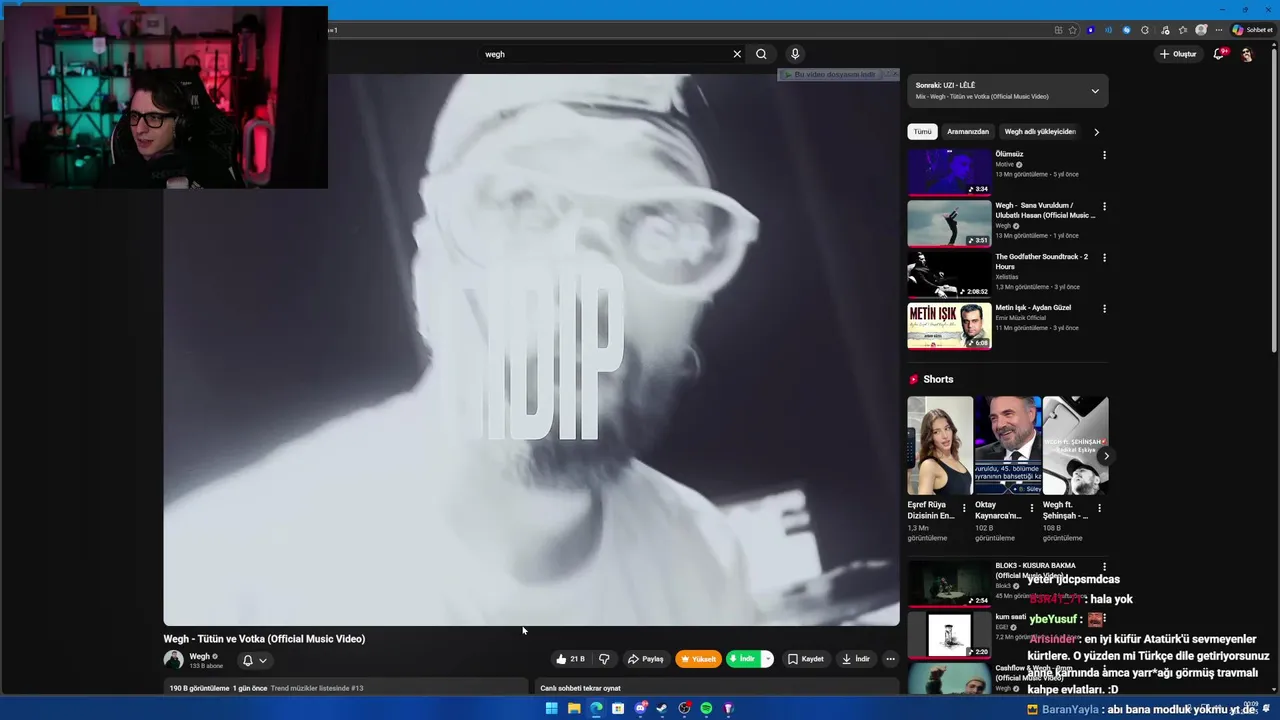Open the browser split-screen/apps icon
1280x720 pixels.
coord(1059,30)
